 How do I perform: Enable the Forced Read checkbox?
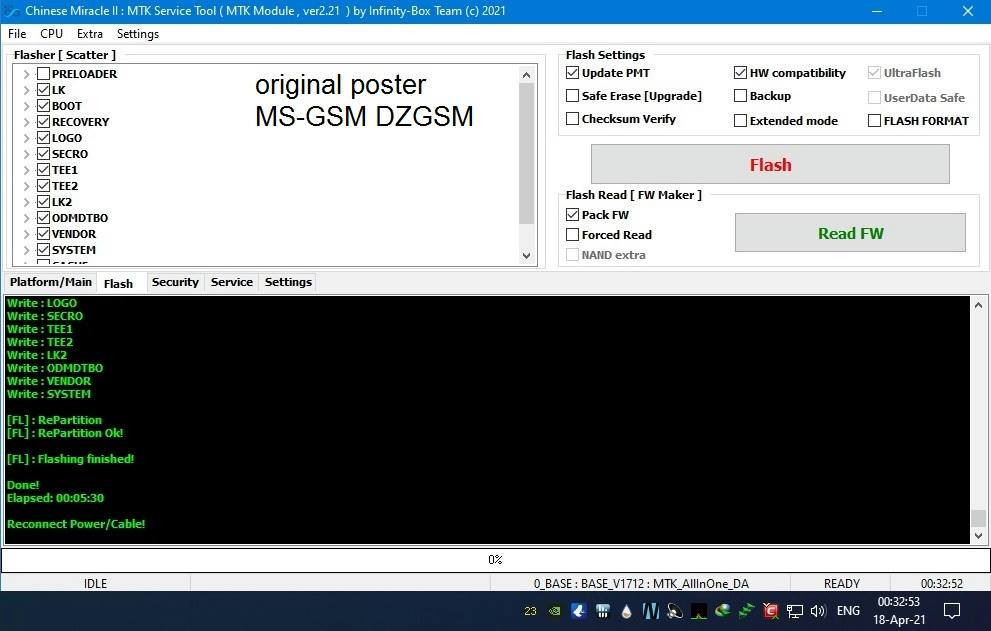[573, 235]
